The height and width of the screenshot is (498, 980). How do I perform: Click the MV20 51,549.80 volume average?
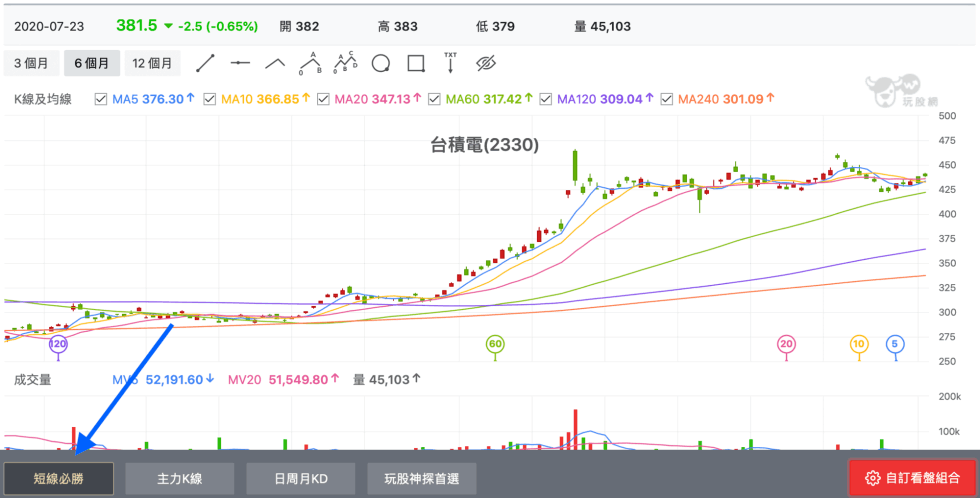pyautogui.click(x=283, y=379)
